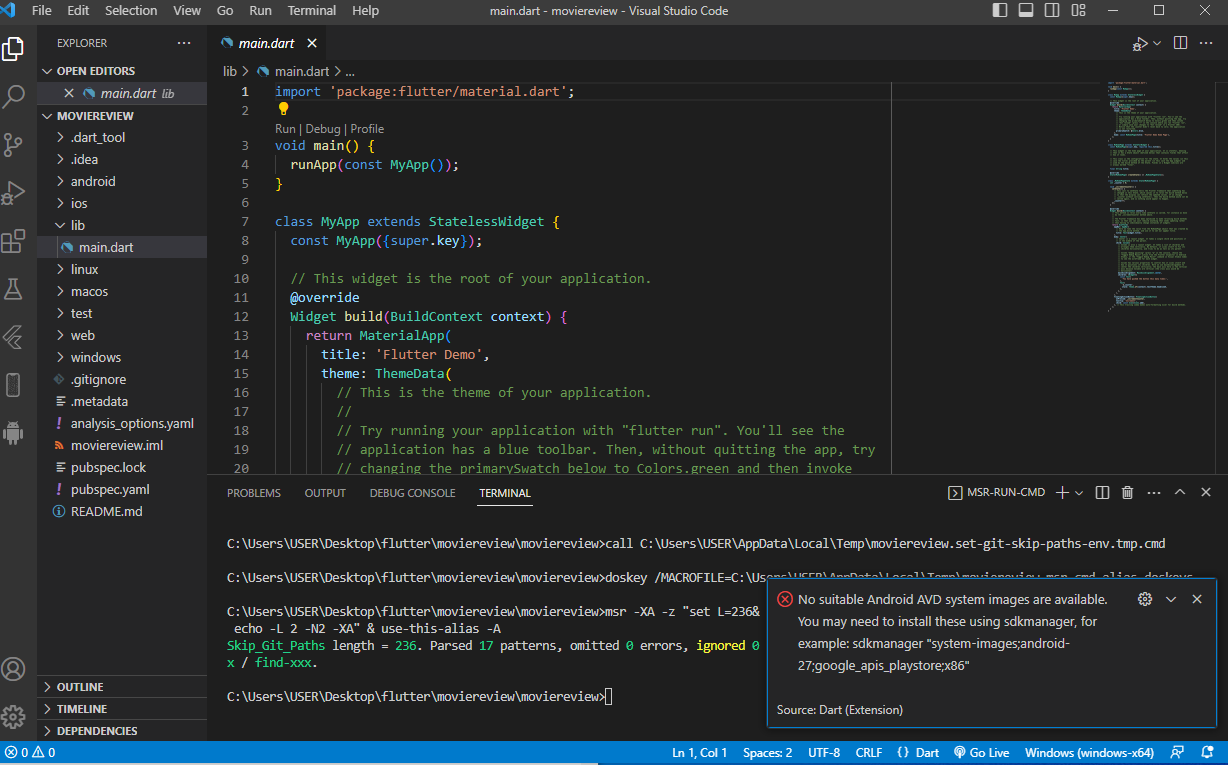Open the Manage gear in activity bar
Viewport: 1228px width, 765px height.
coord(13,717)
